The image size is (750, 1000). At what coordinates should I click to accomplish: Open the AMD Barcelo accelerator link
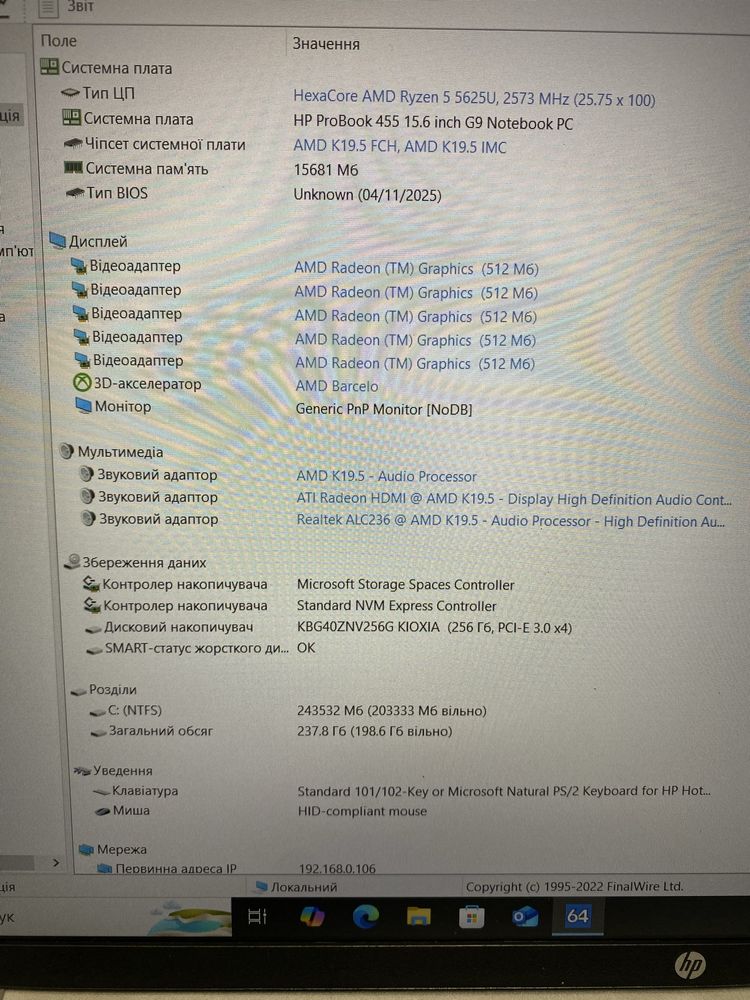[337, 386]
